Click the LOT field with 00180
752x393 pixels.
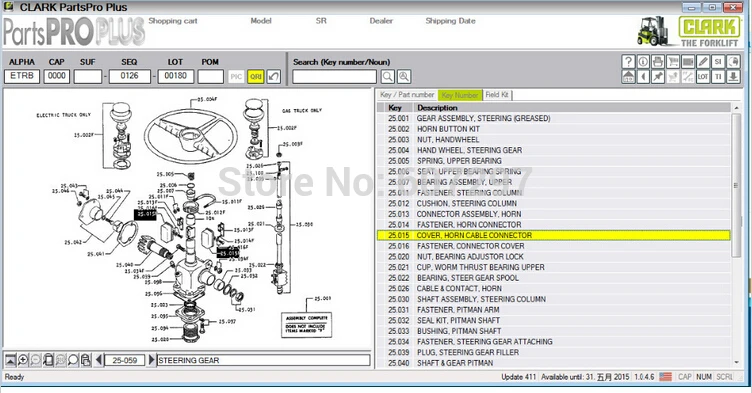click(x=176, y=76)
